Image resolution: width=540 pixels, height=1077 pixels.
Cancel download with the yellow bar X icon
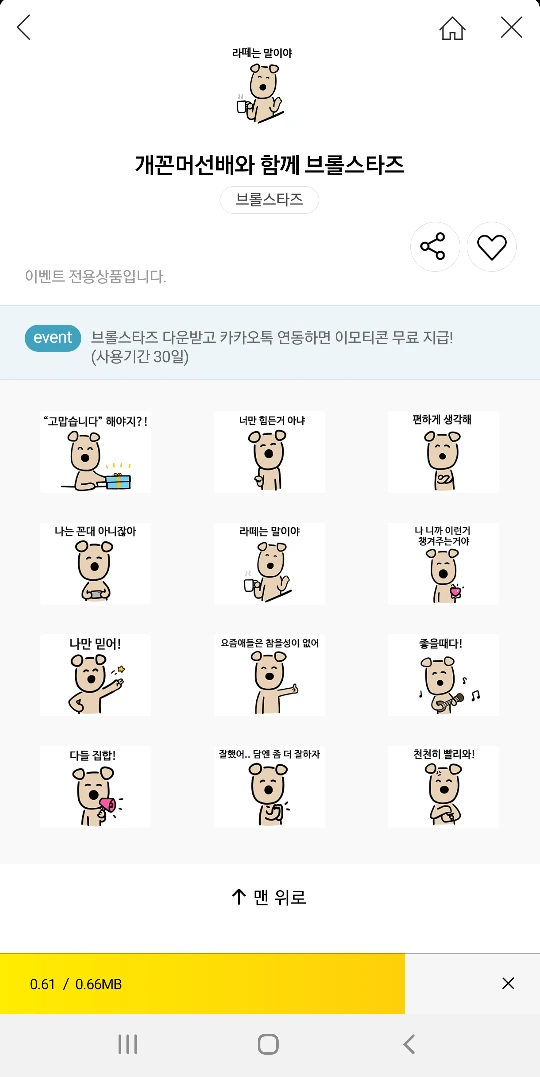pos(508,984)
